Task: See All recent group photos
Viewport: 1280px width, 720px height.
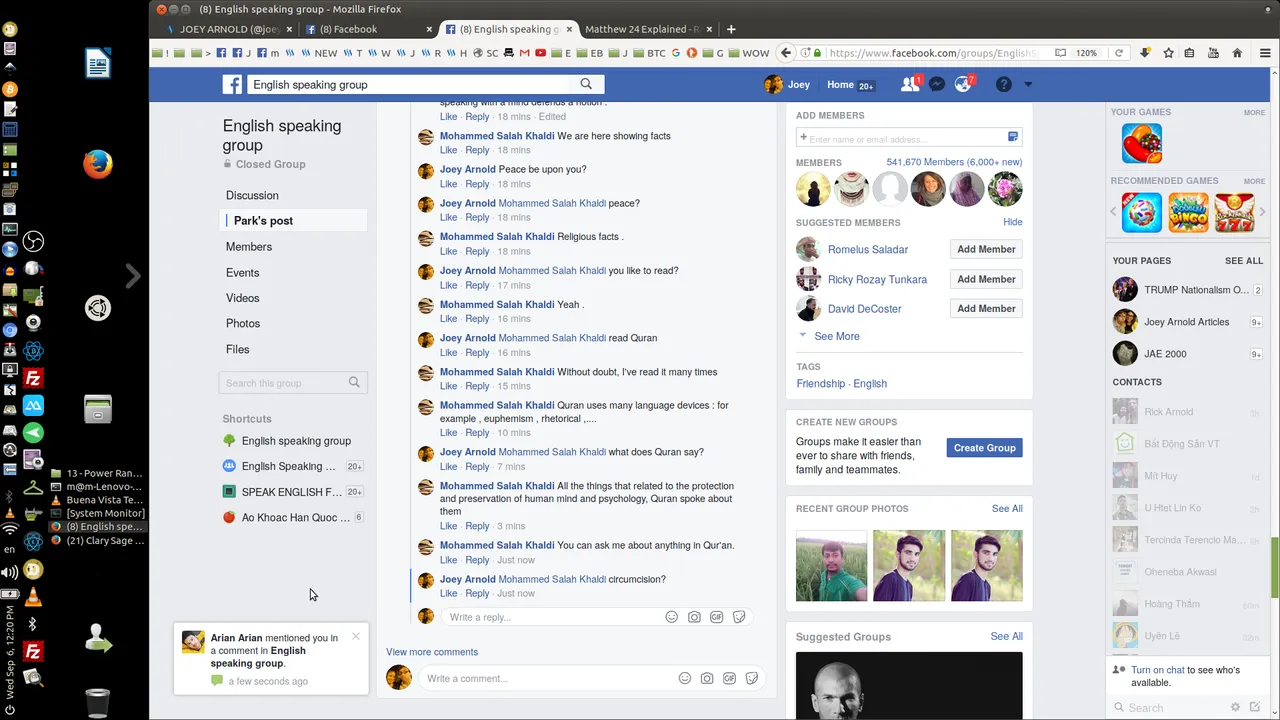Action: click(1007, 509)
